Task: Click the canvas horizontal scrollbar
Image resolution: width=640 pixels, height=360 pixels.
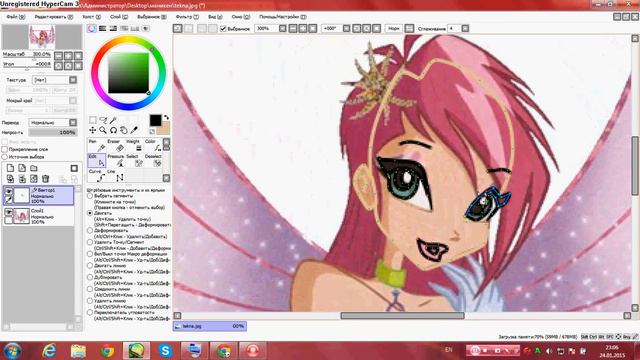Action: point(402,316)
